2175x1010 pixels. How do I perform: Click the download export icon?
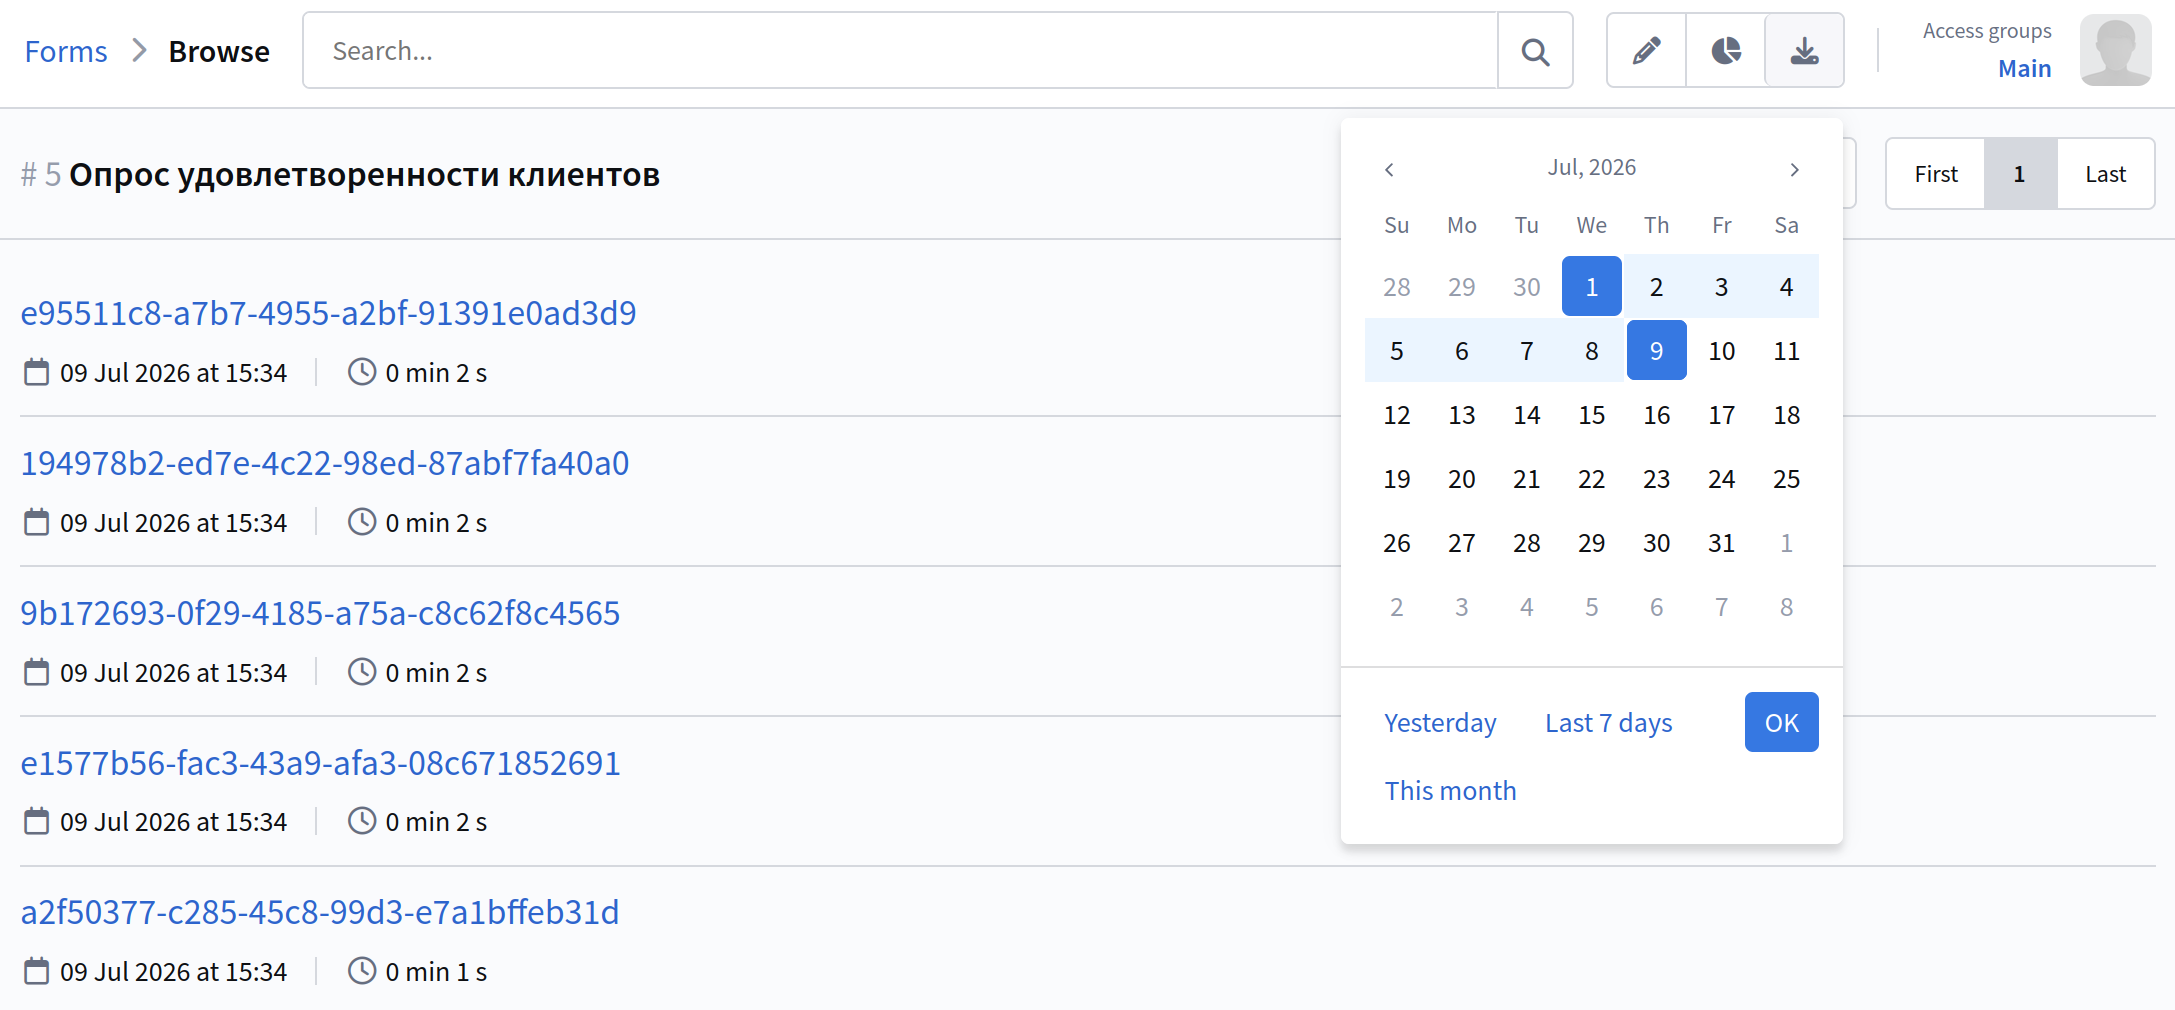pyautogui.click(x=1805, y=51)
